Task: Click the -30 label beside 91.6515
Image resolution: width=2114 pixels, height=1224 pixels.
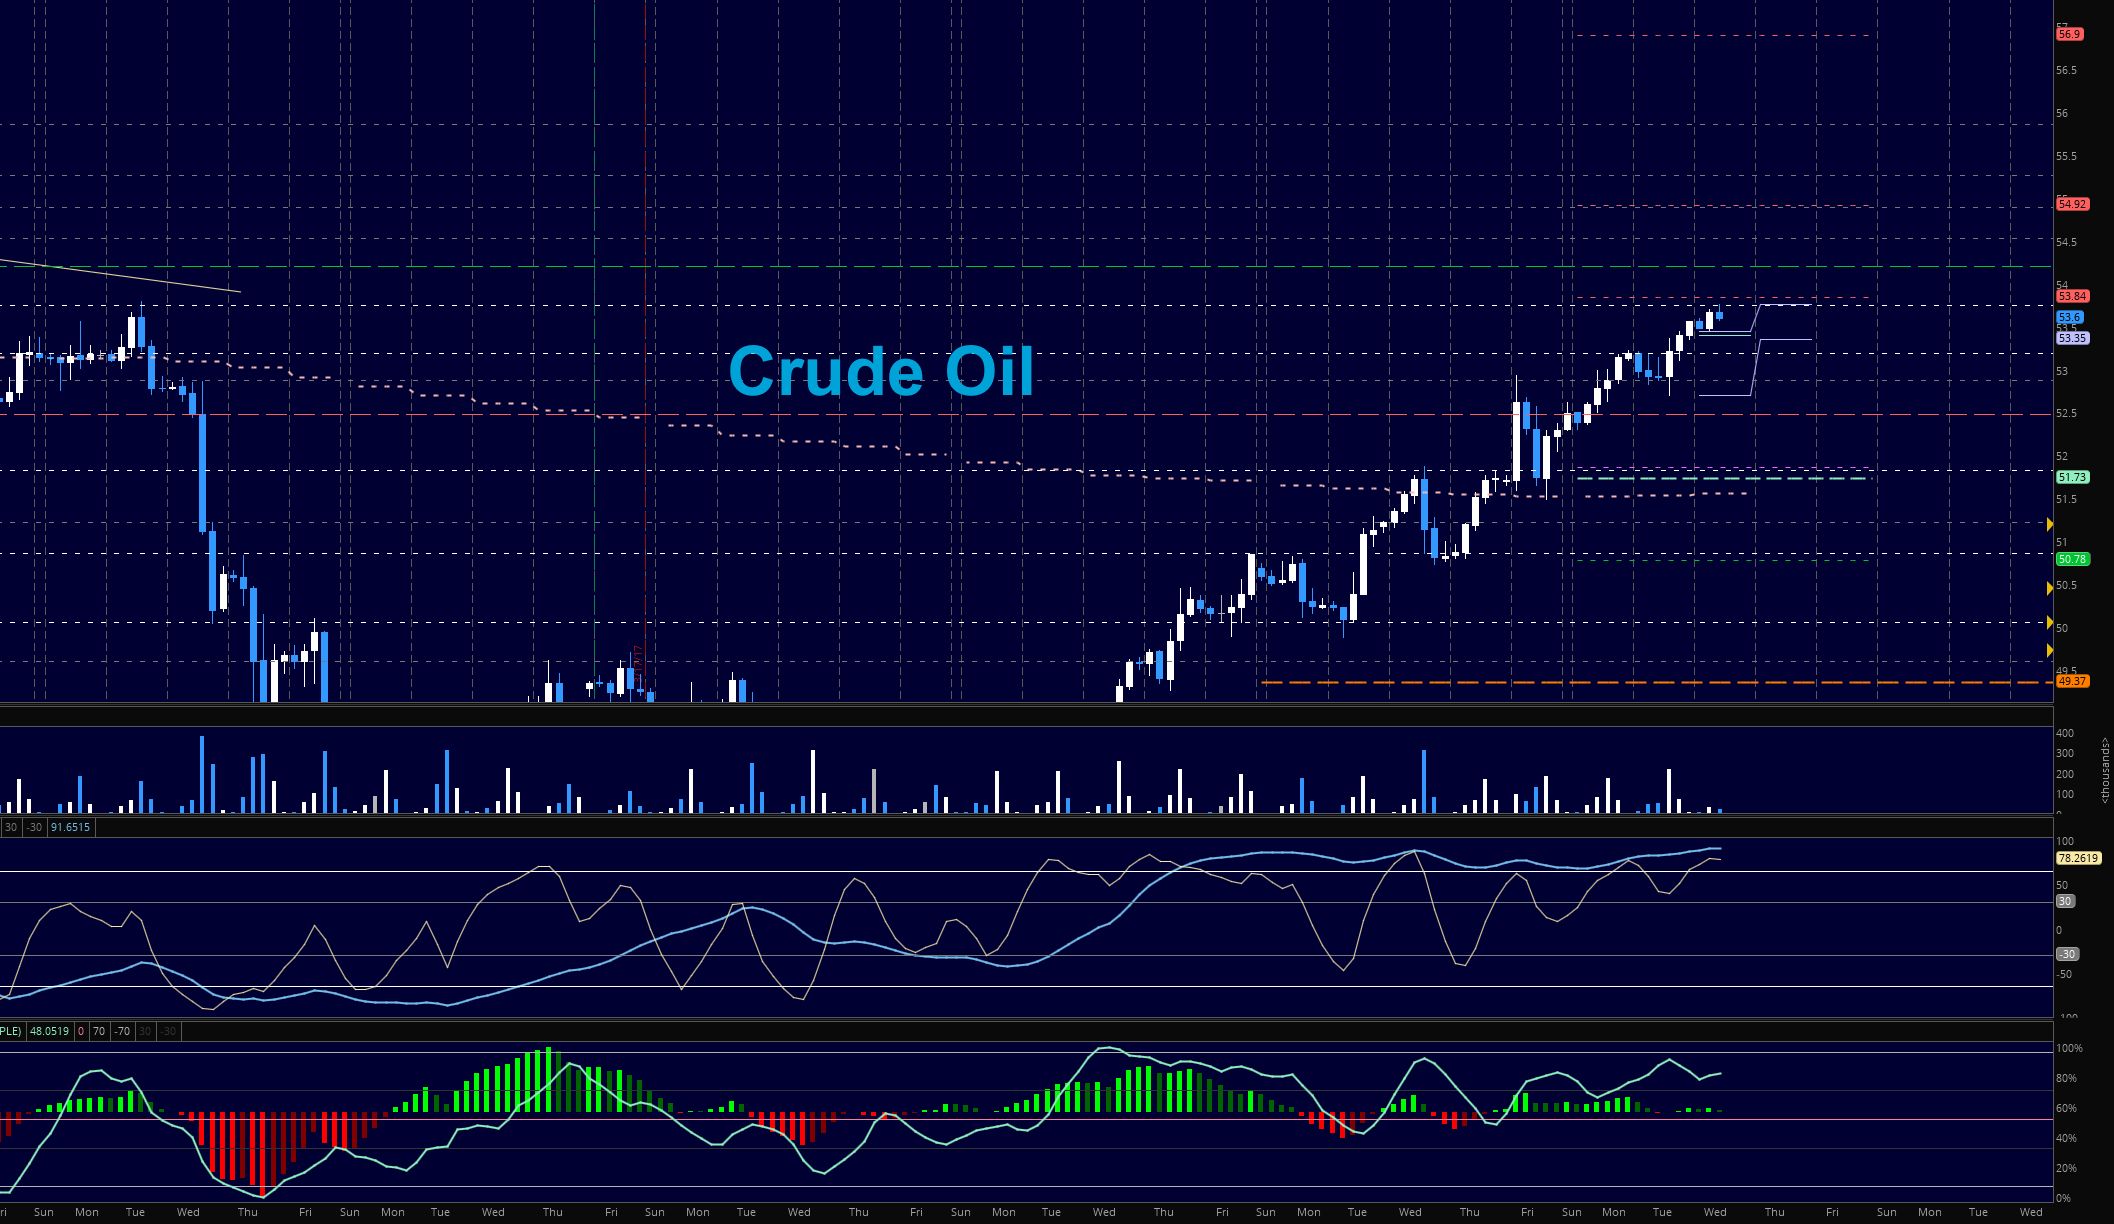Action: tap(34, 827)
